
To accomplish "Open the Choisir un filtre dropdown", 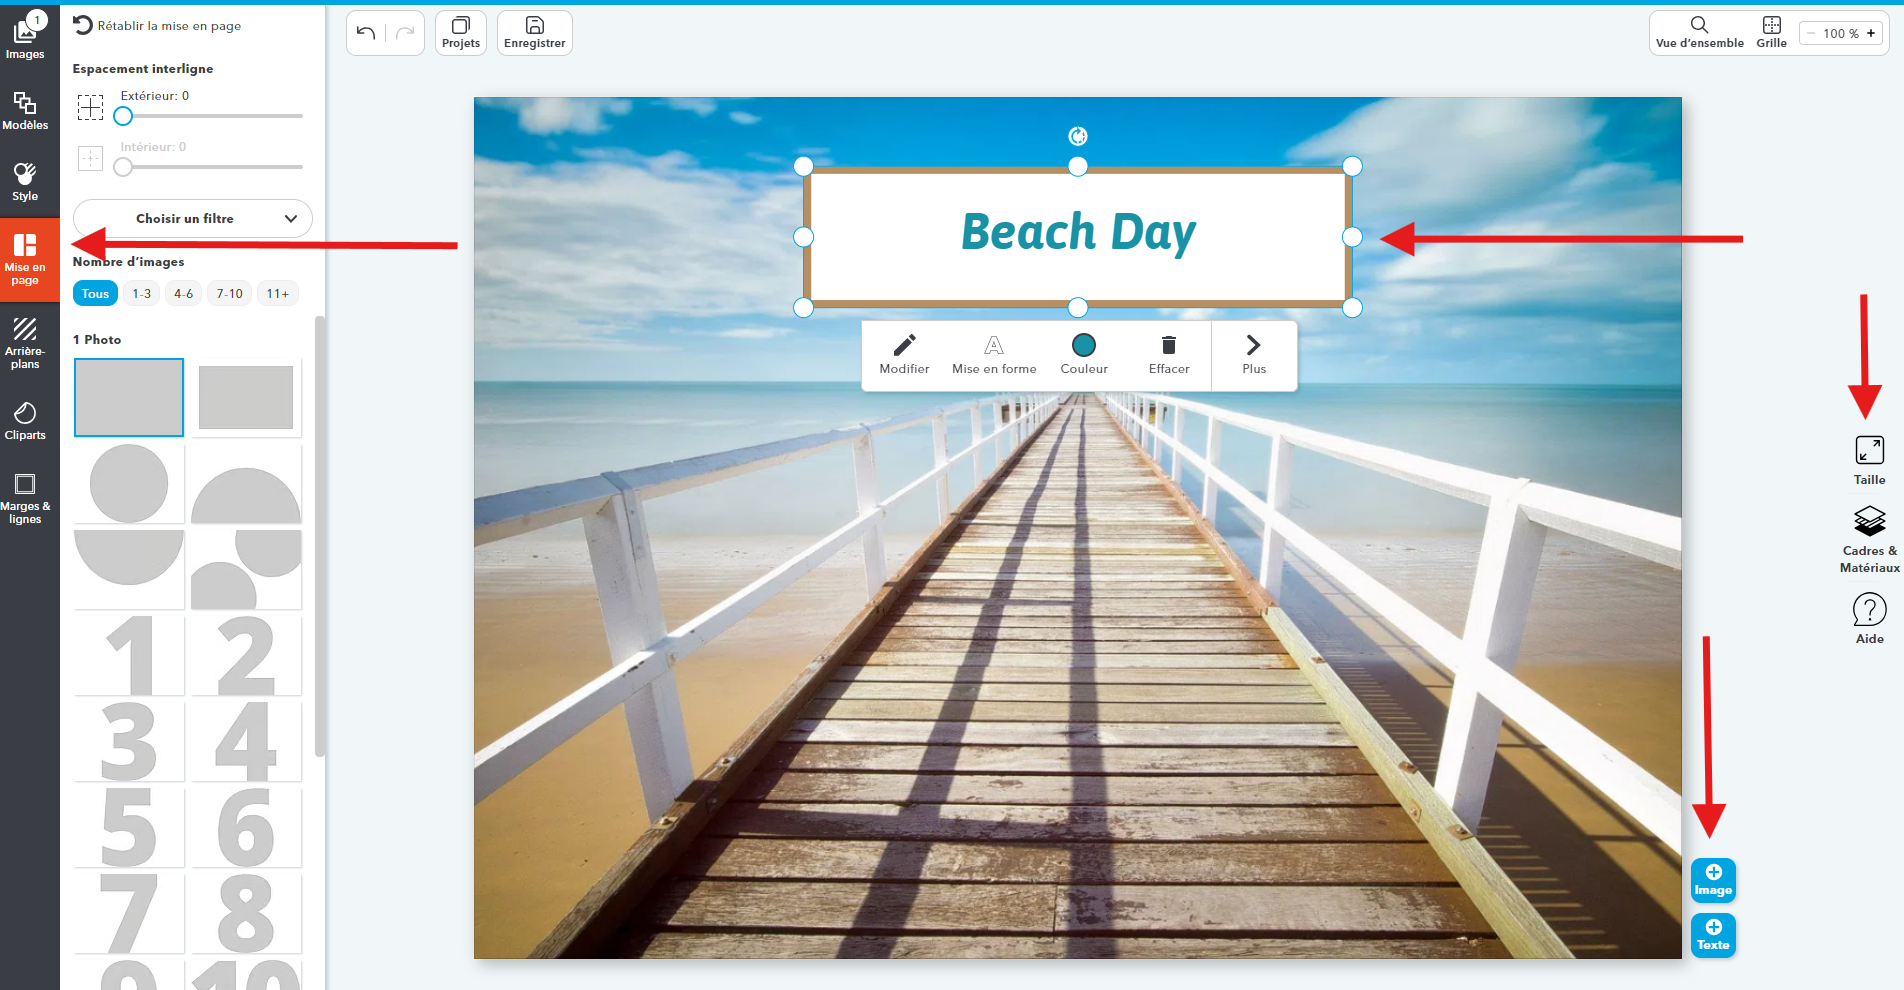I will click(193, 218).
